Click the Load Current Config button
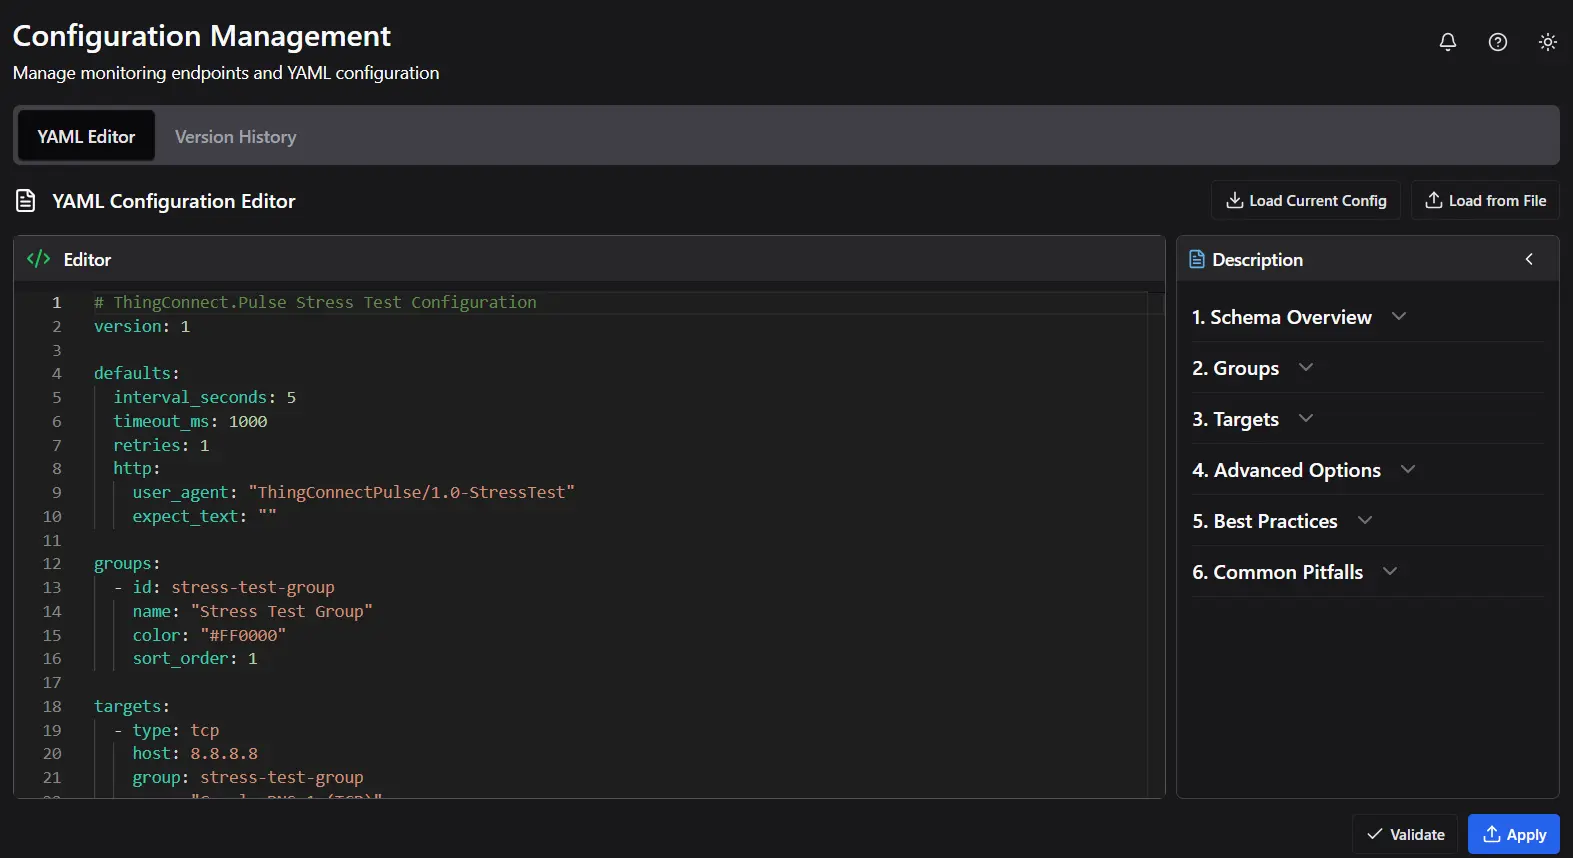1573x858 pixels. 1305,201
